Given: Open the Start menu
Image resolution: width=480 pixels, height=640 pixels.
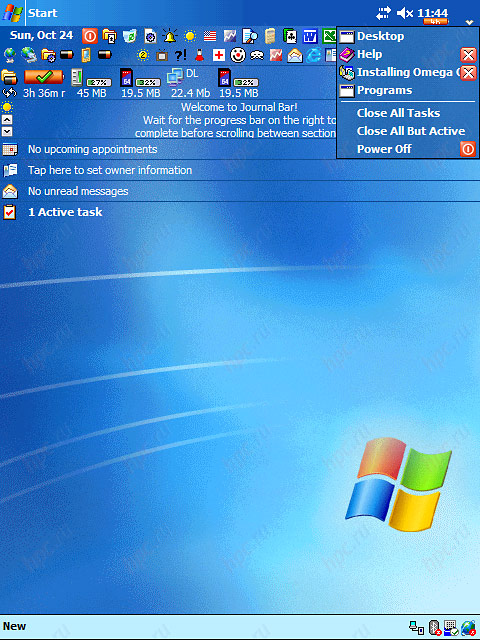Looking at the screenshot, I should coord(29,13).
